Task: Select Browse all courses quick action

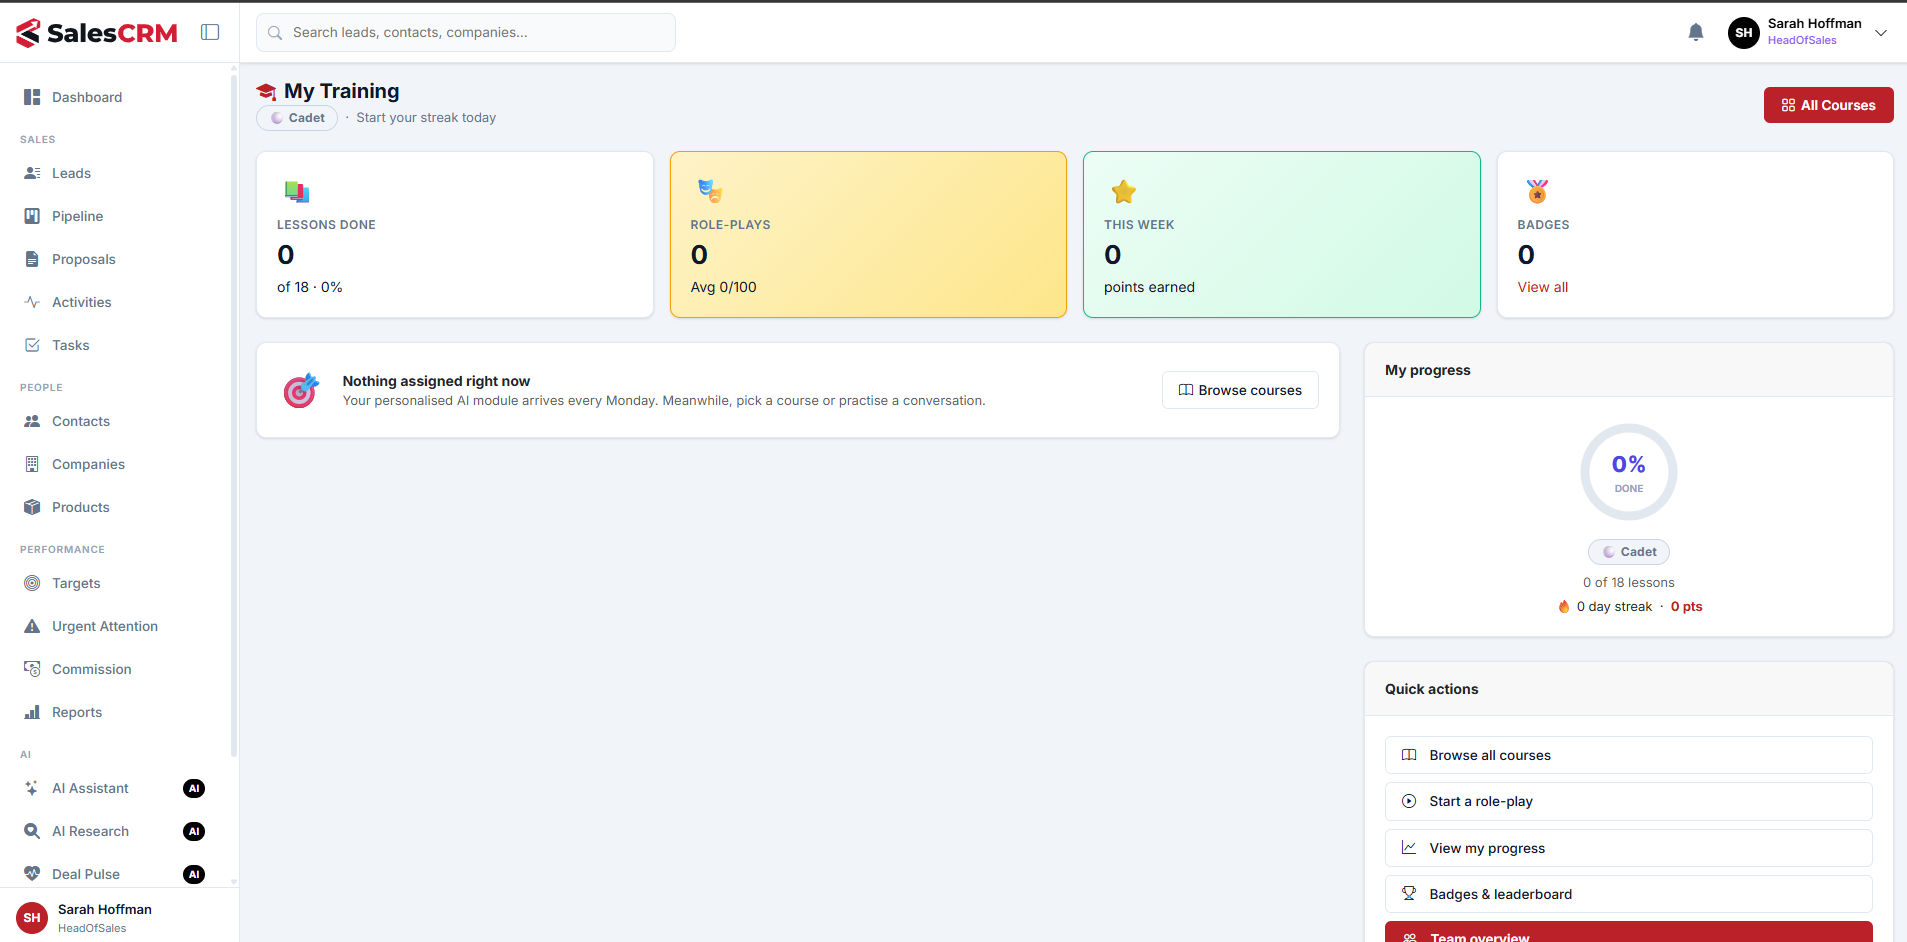Action: [1628, 755]
